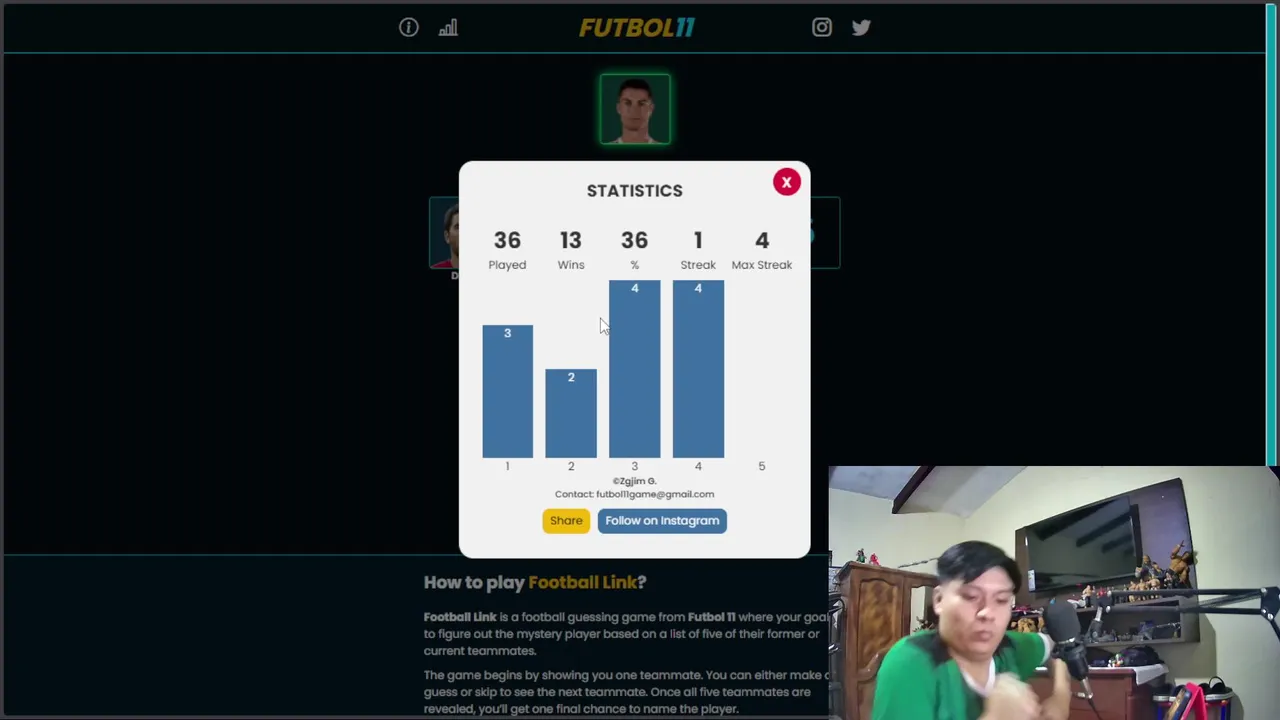
Task: Click the bar for guess 1
Action: pos(507,391)
